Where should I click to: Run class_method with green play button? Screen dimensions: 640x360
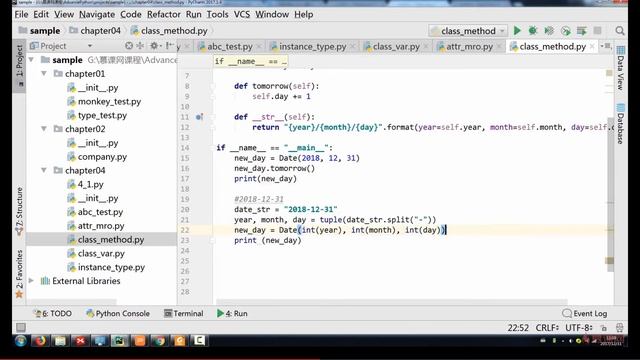pos(517,31)
